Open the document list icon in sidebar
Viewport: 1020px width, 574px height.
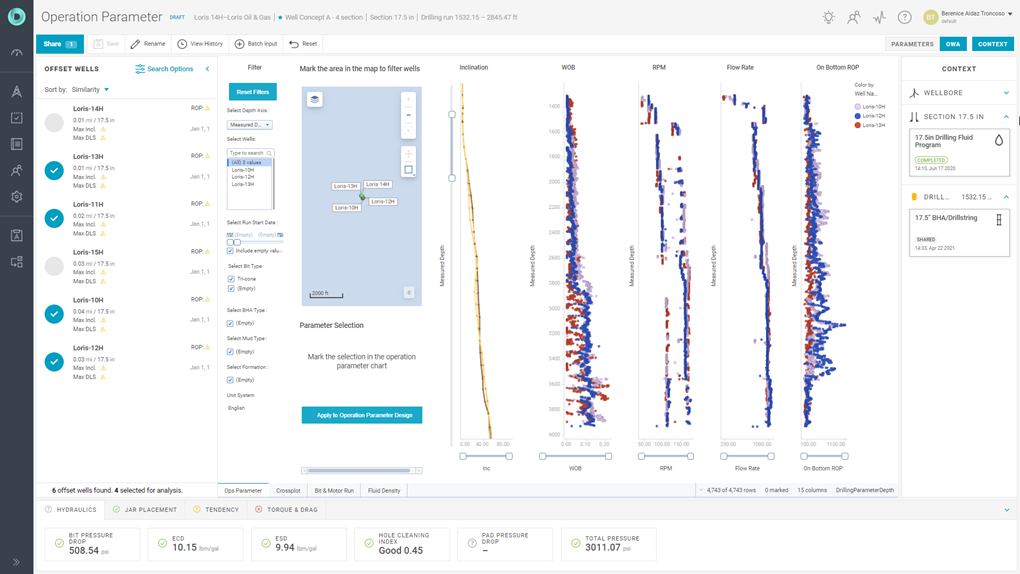point(17,144)
